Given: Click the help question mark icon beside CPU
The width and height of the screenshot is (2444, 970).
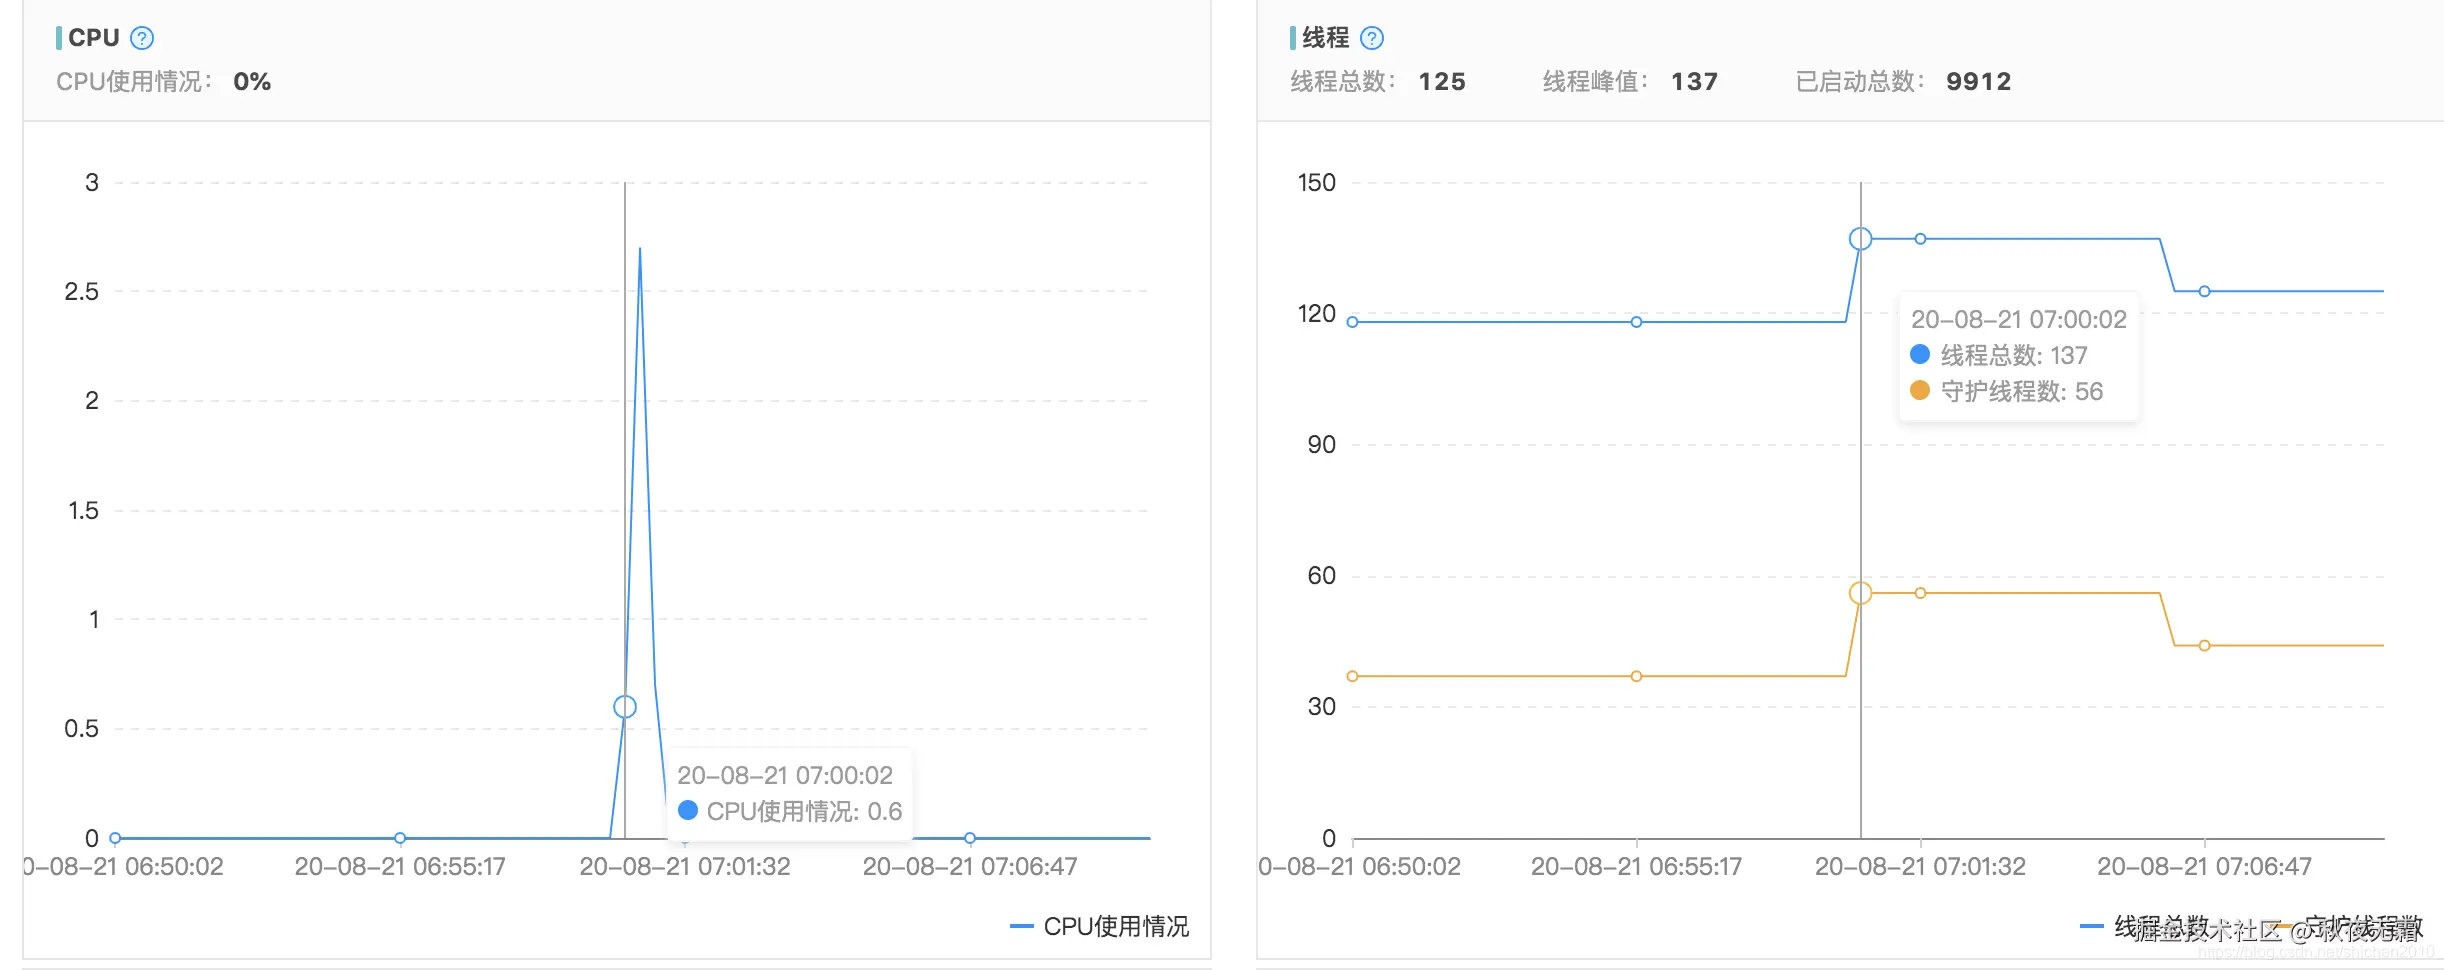Looking at the screenshot, I should pyautogui.click(x=142, y=38).
